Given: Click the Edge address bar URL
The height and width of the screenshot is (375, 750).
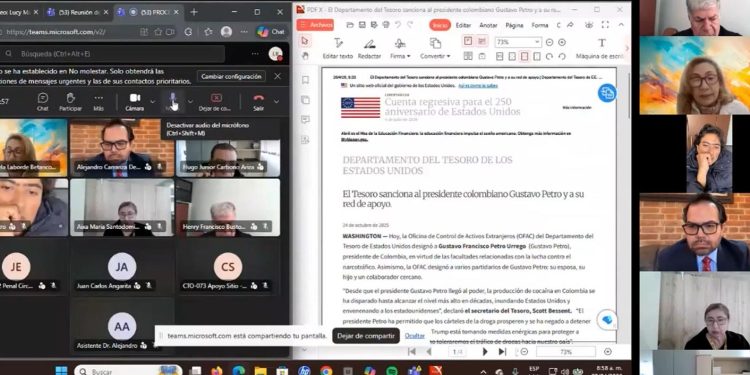Looking at the screenshot, I should [56, 32].
